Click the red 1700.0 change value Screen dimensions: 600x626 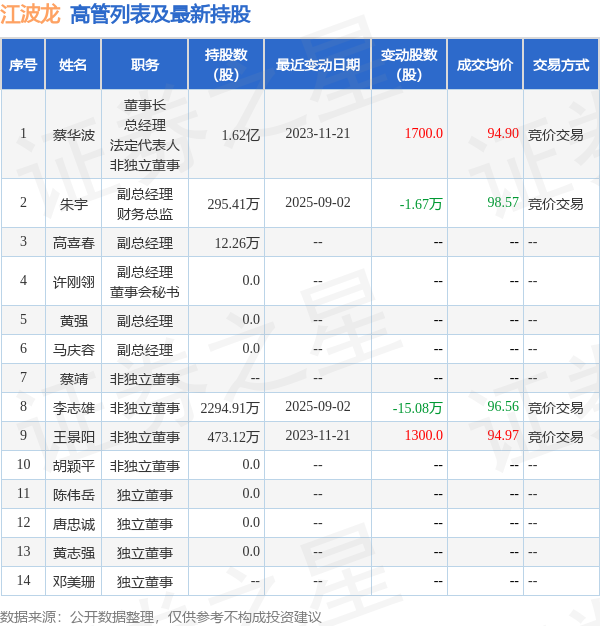coord(424,133)
